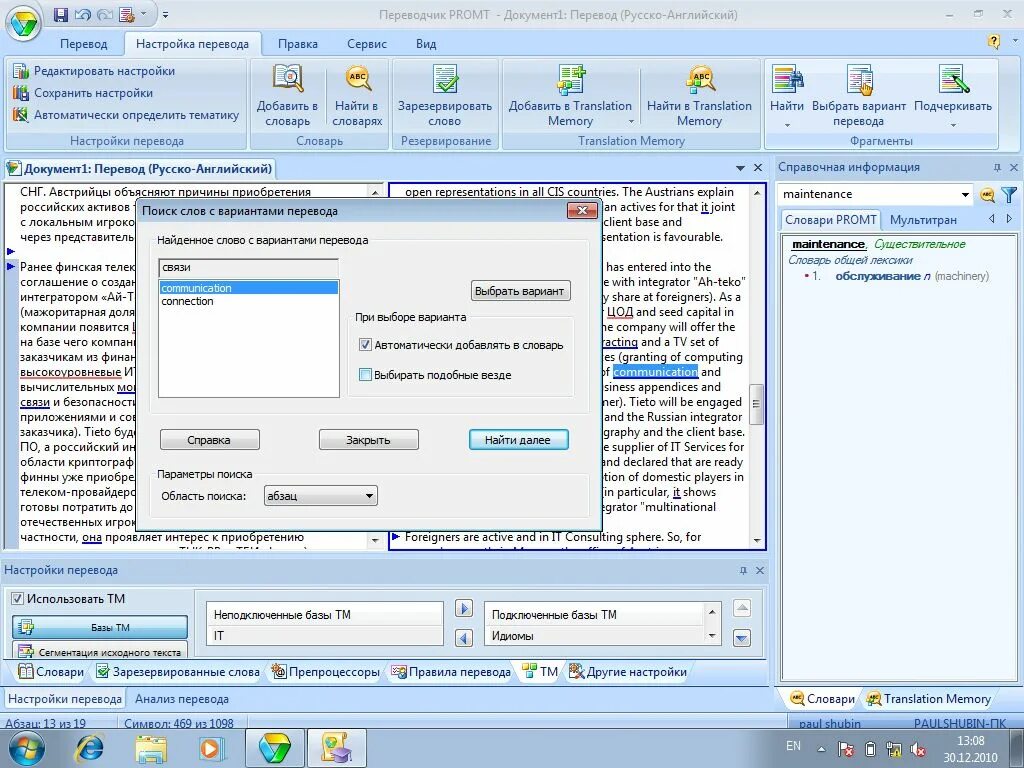Move connected TM base down
Viewport: 1024px width, 768px height.
click(742, 637)
